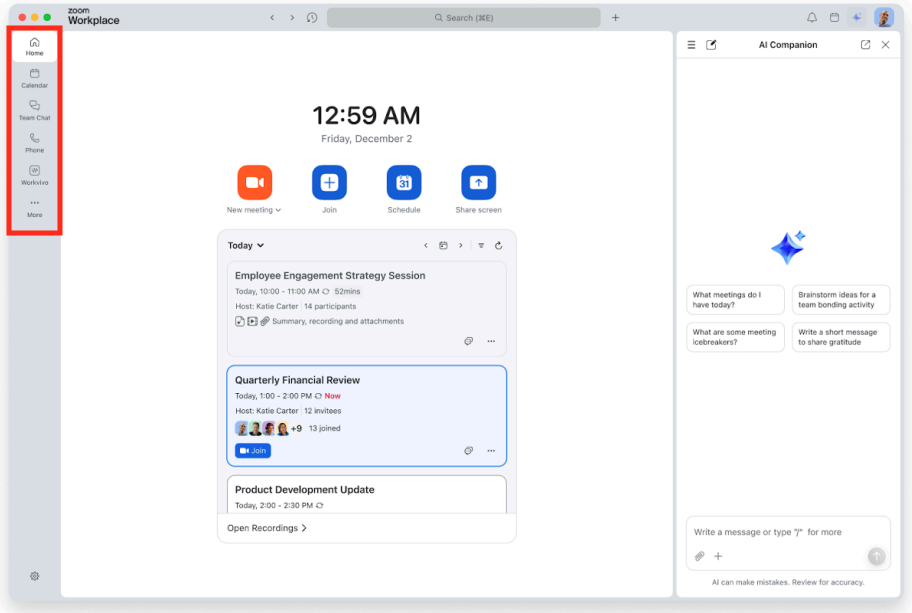Open Workvivo from the sidebar
912x613 pixels.
coord(34,176)
